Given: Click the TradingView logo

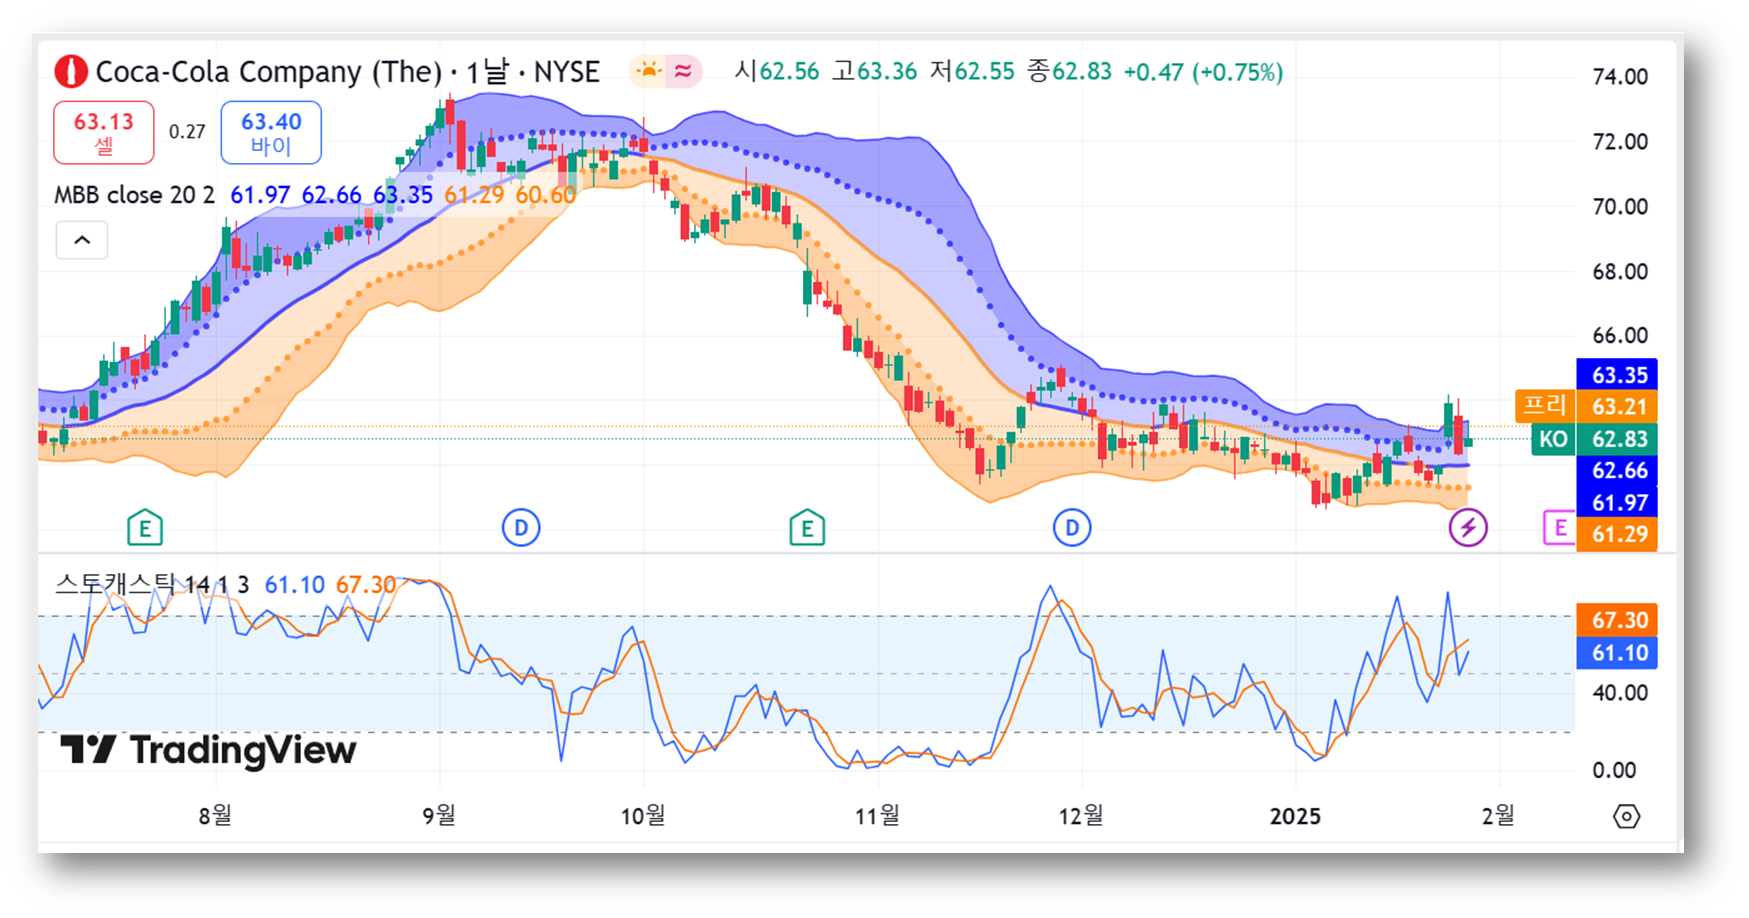Looking at the screenshot, I should click(208, 750).
